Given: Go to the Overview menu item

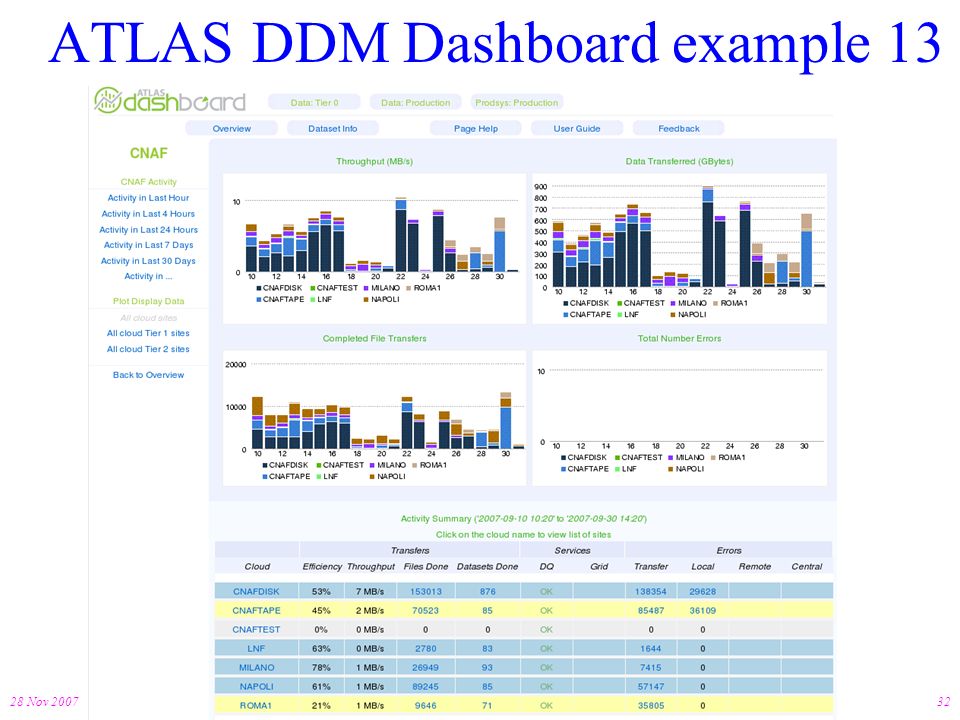Looking at the screenshot, I should pyautogui.click(x=231, y=128).
